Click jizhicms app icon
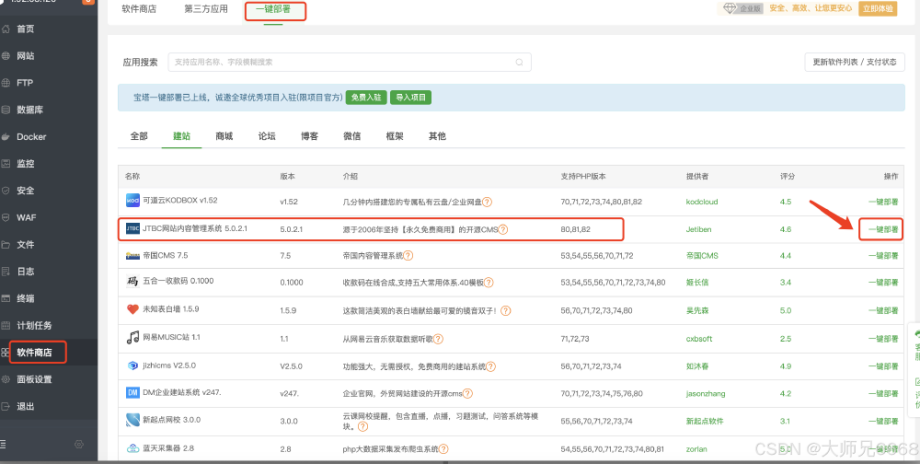920x464 pixels. (133, 365)
